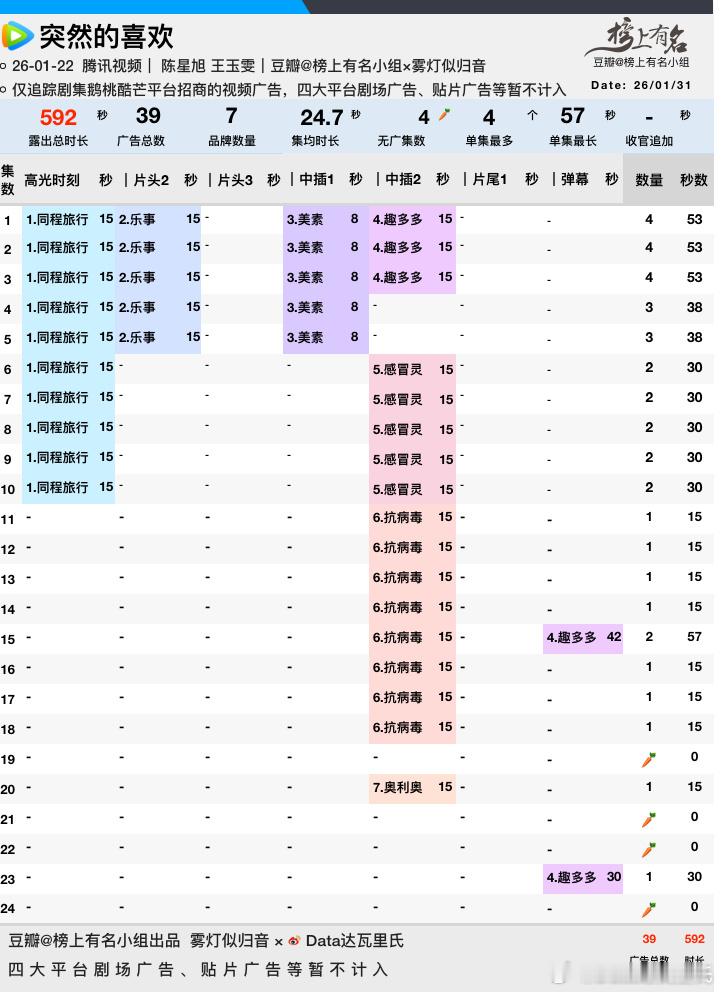This screenshot has height=992, width=721.
Task: Click the 39 value above 广告总数
Action: click(x=148, y=115)
